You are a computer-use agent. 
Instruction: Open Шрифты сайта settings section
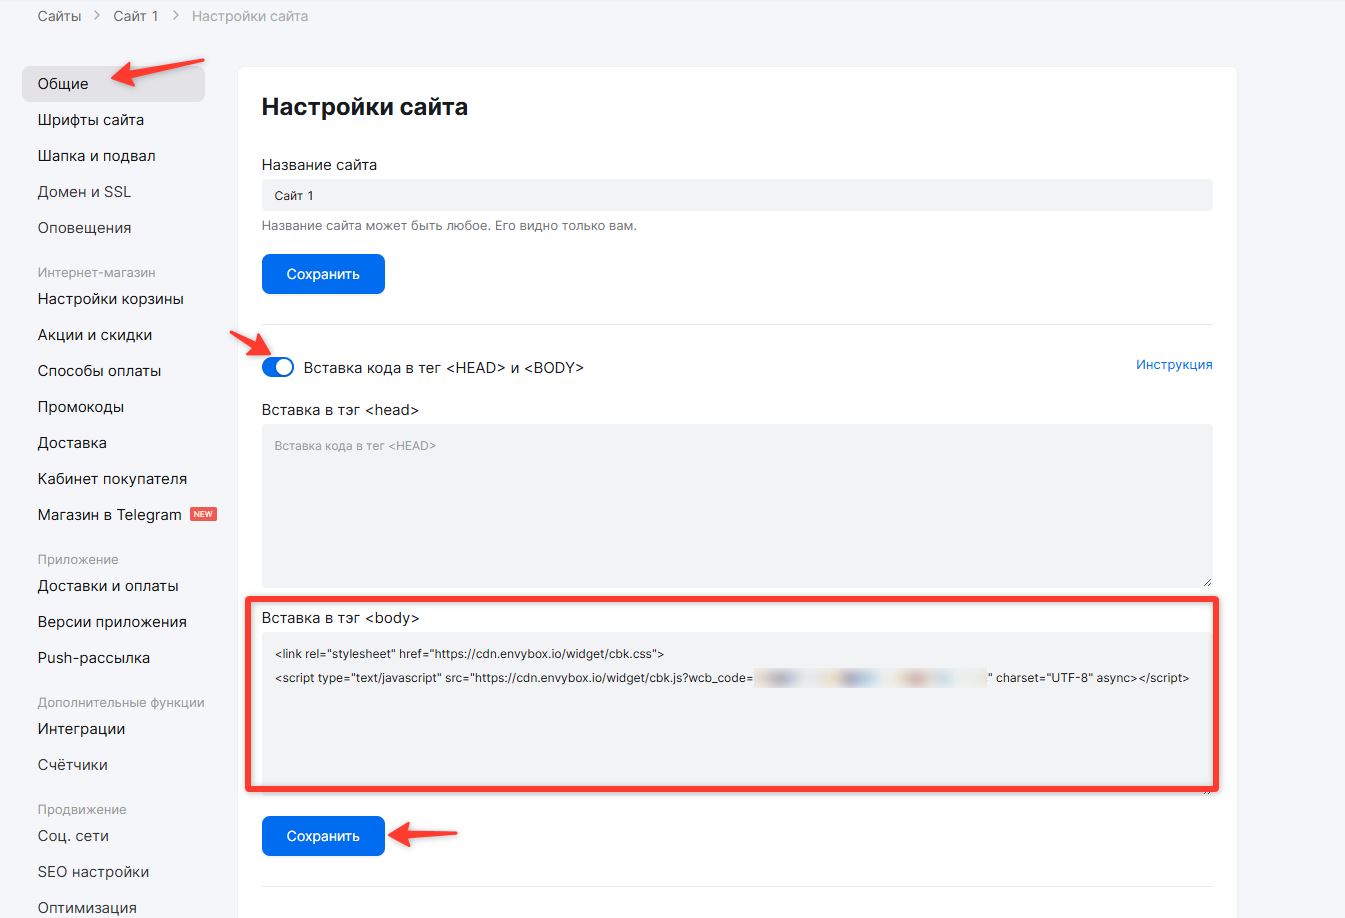pos(91,120)
